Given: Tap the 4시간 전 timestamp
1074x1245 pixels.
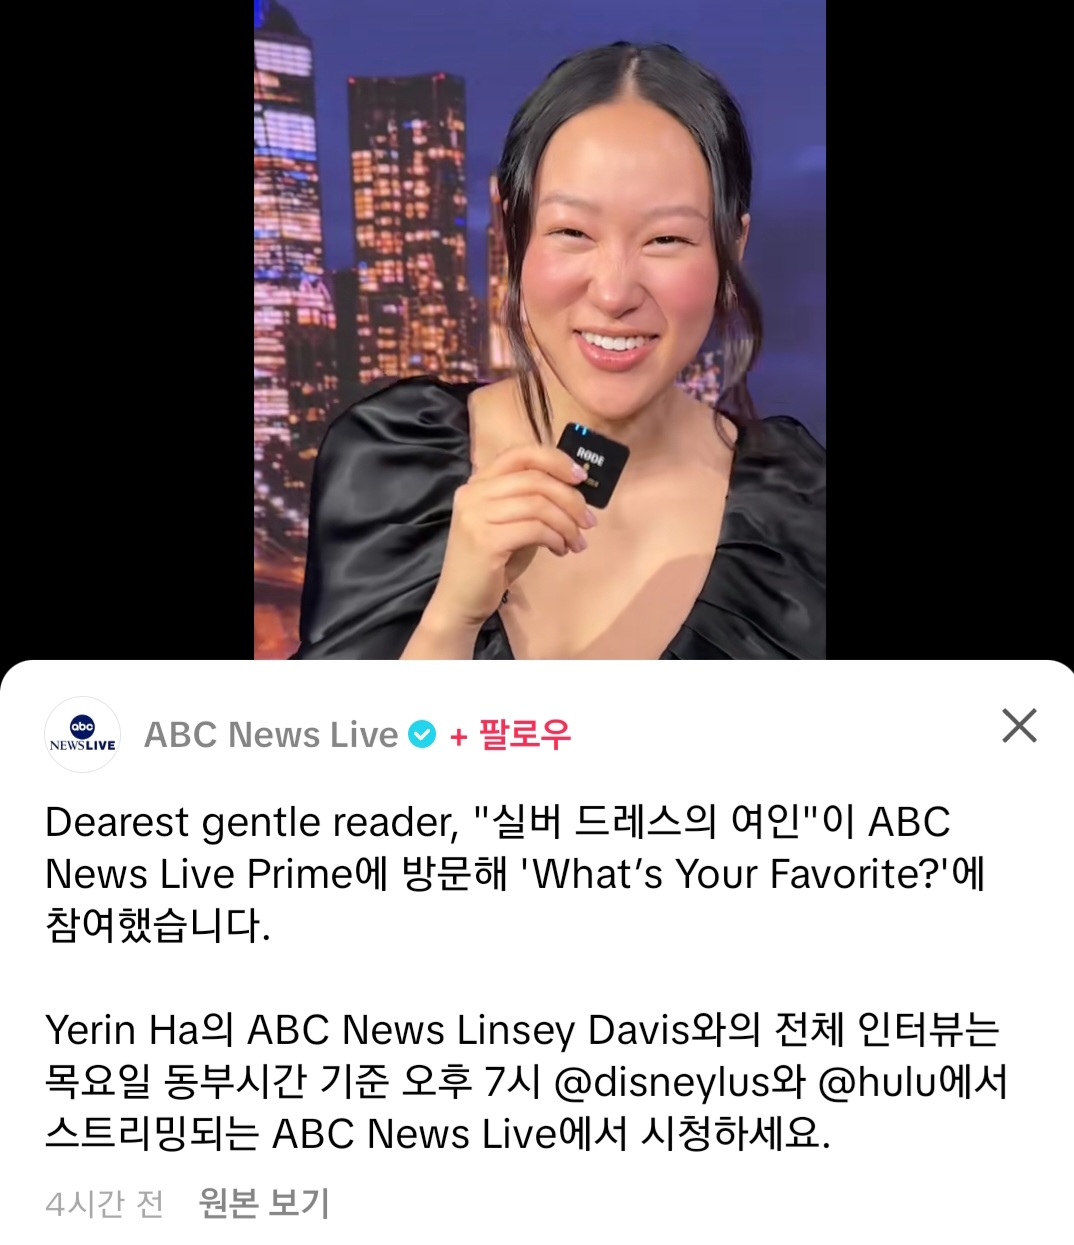Looking at the screenshot, I should [104, 1203].
